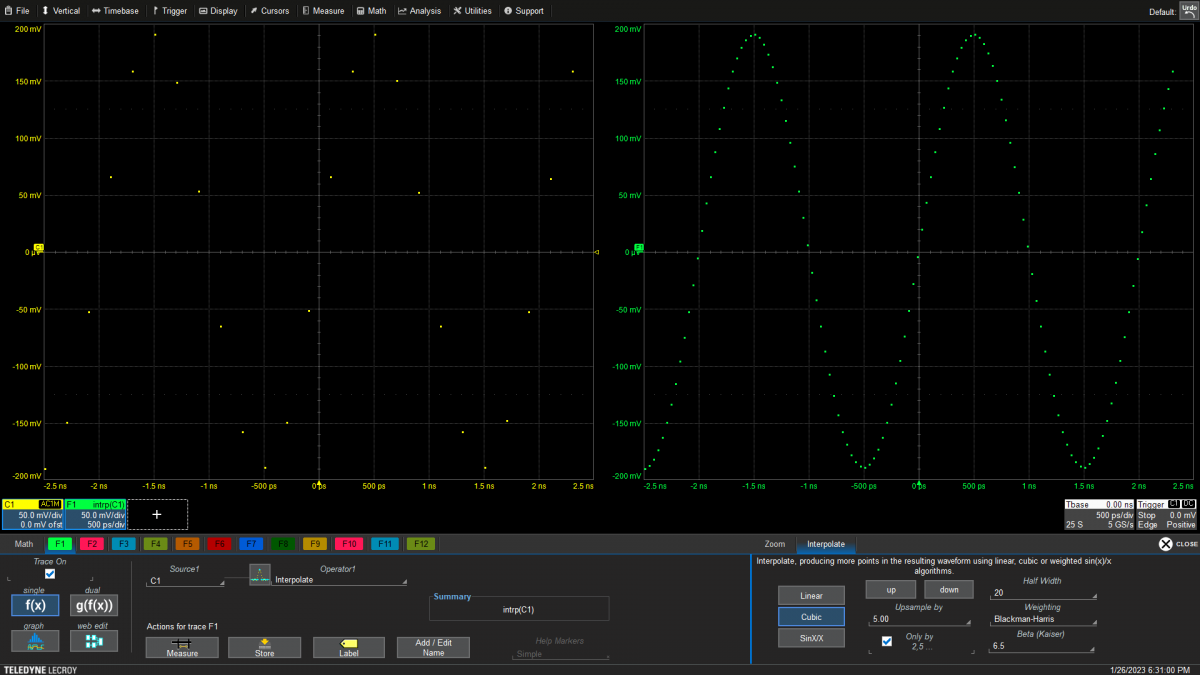Select the C1 channel descriptor box
Screen dimensions: 1200x675
pyautogui.click(x=33, y=514)
